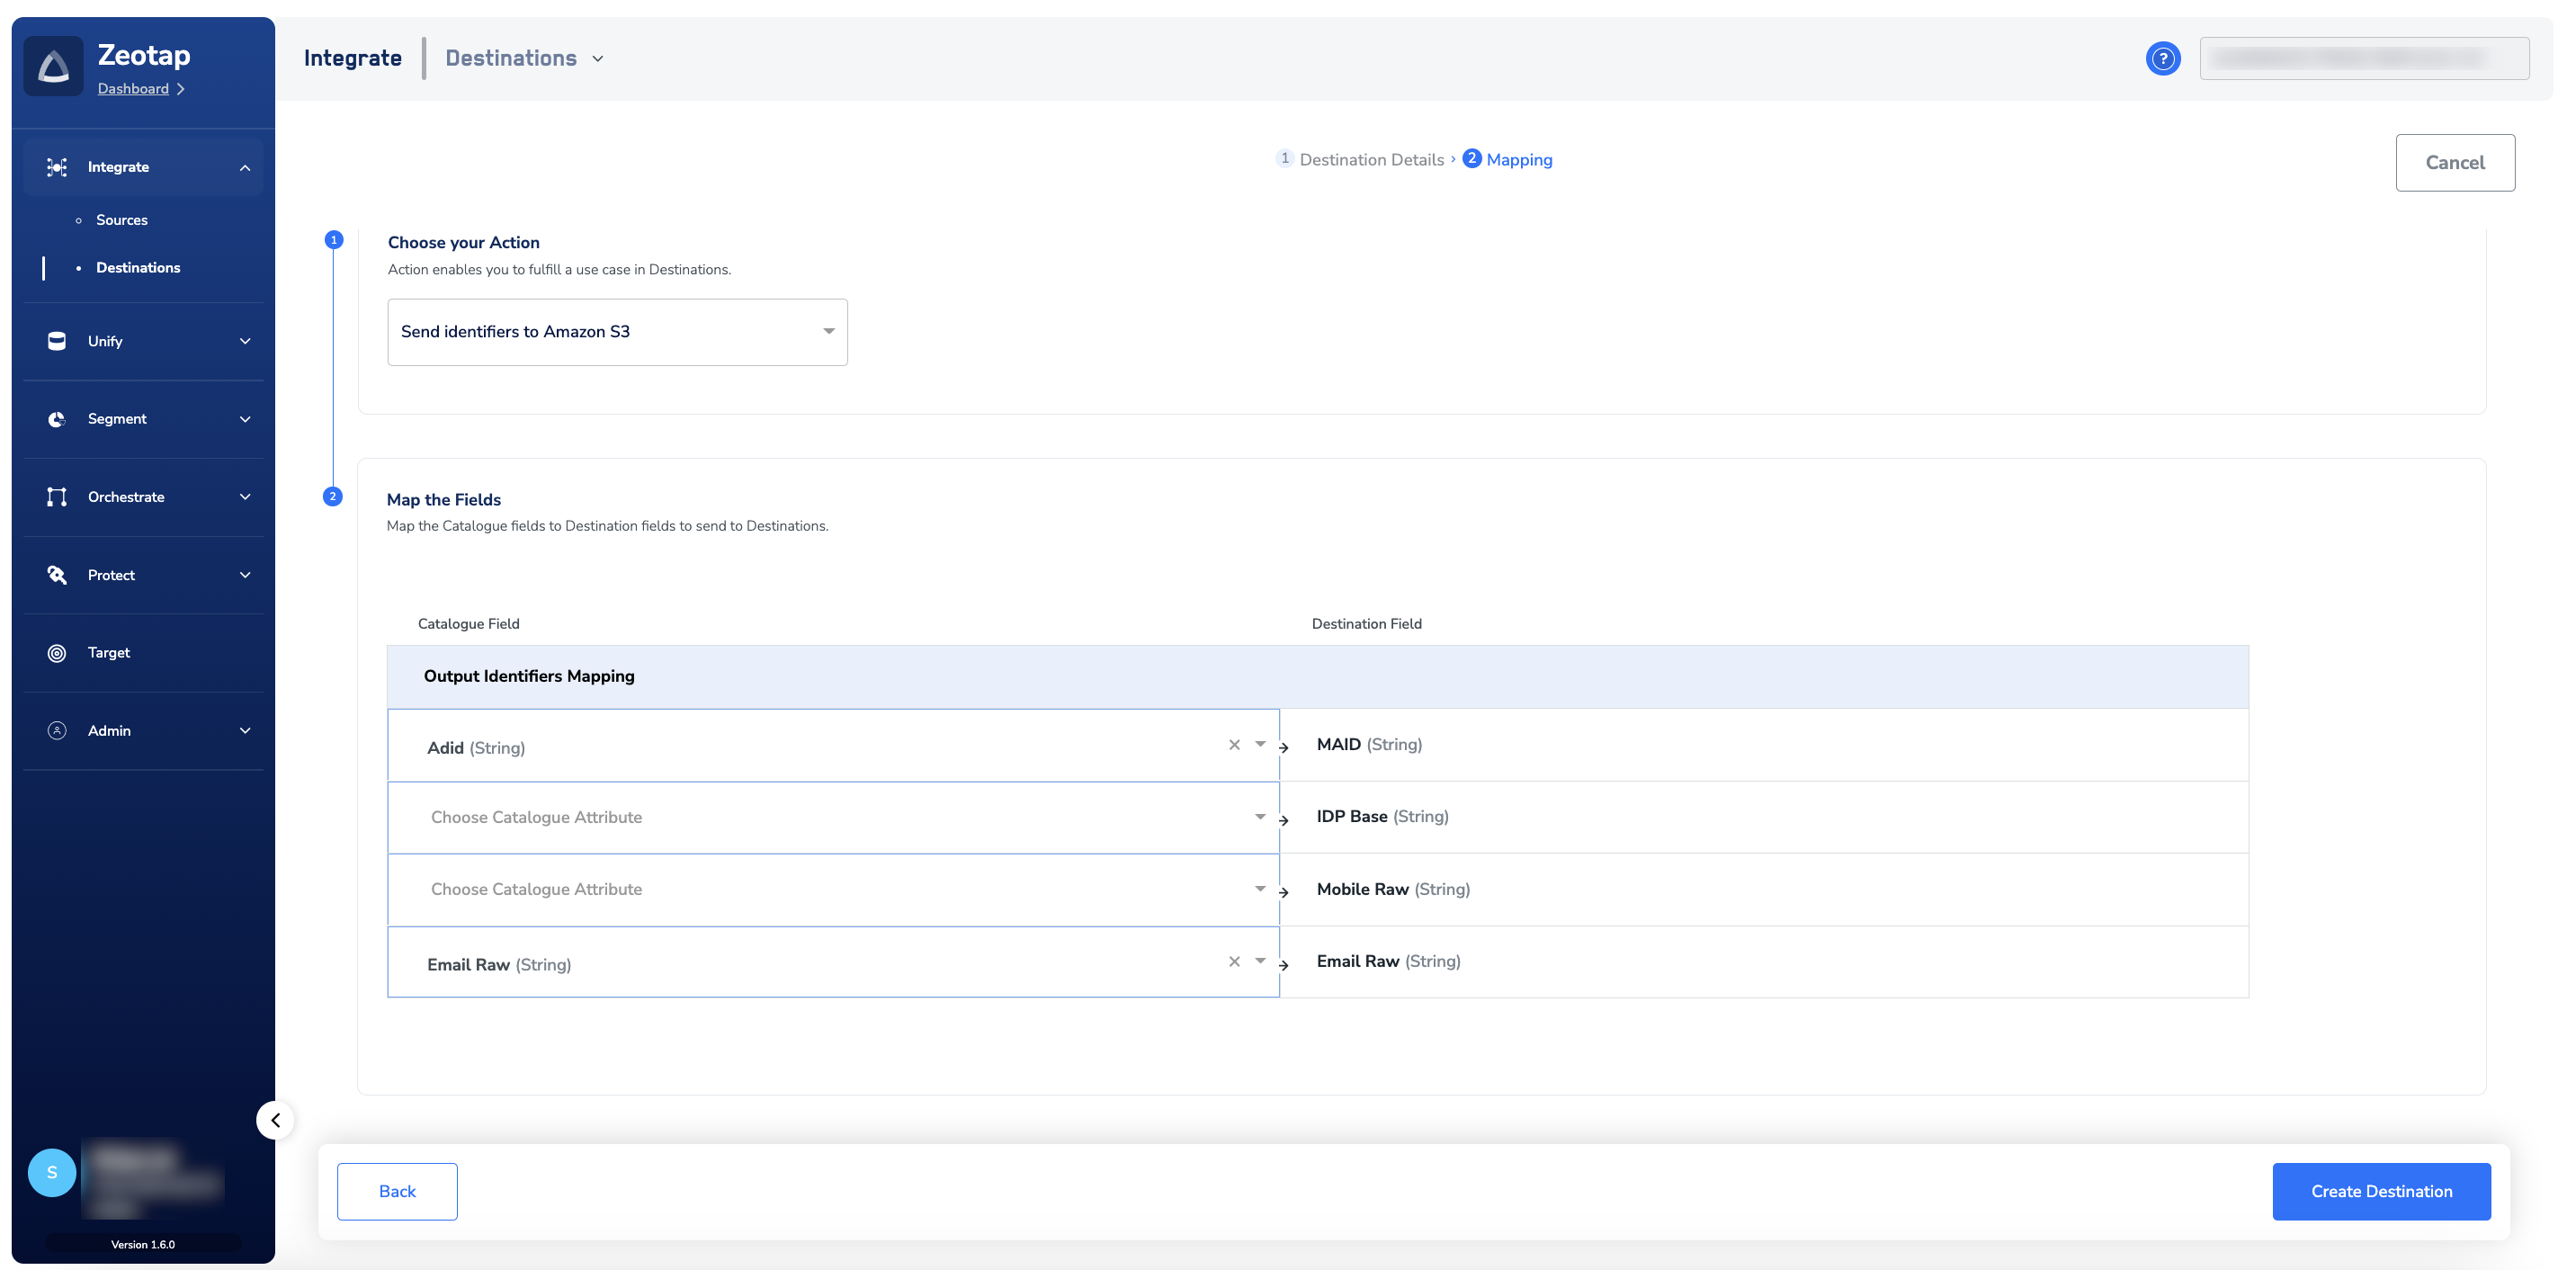
Task: Collapse sidebar with the left arrow button
Action: (x=275, y=1120)
